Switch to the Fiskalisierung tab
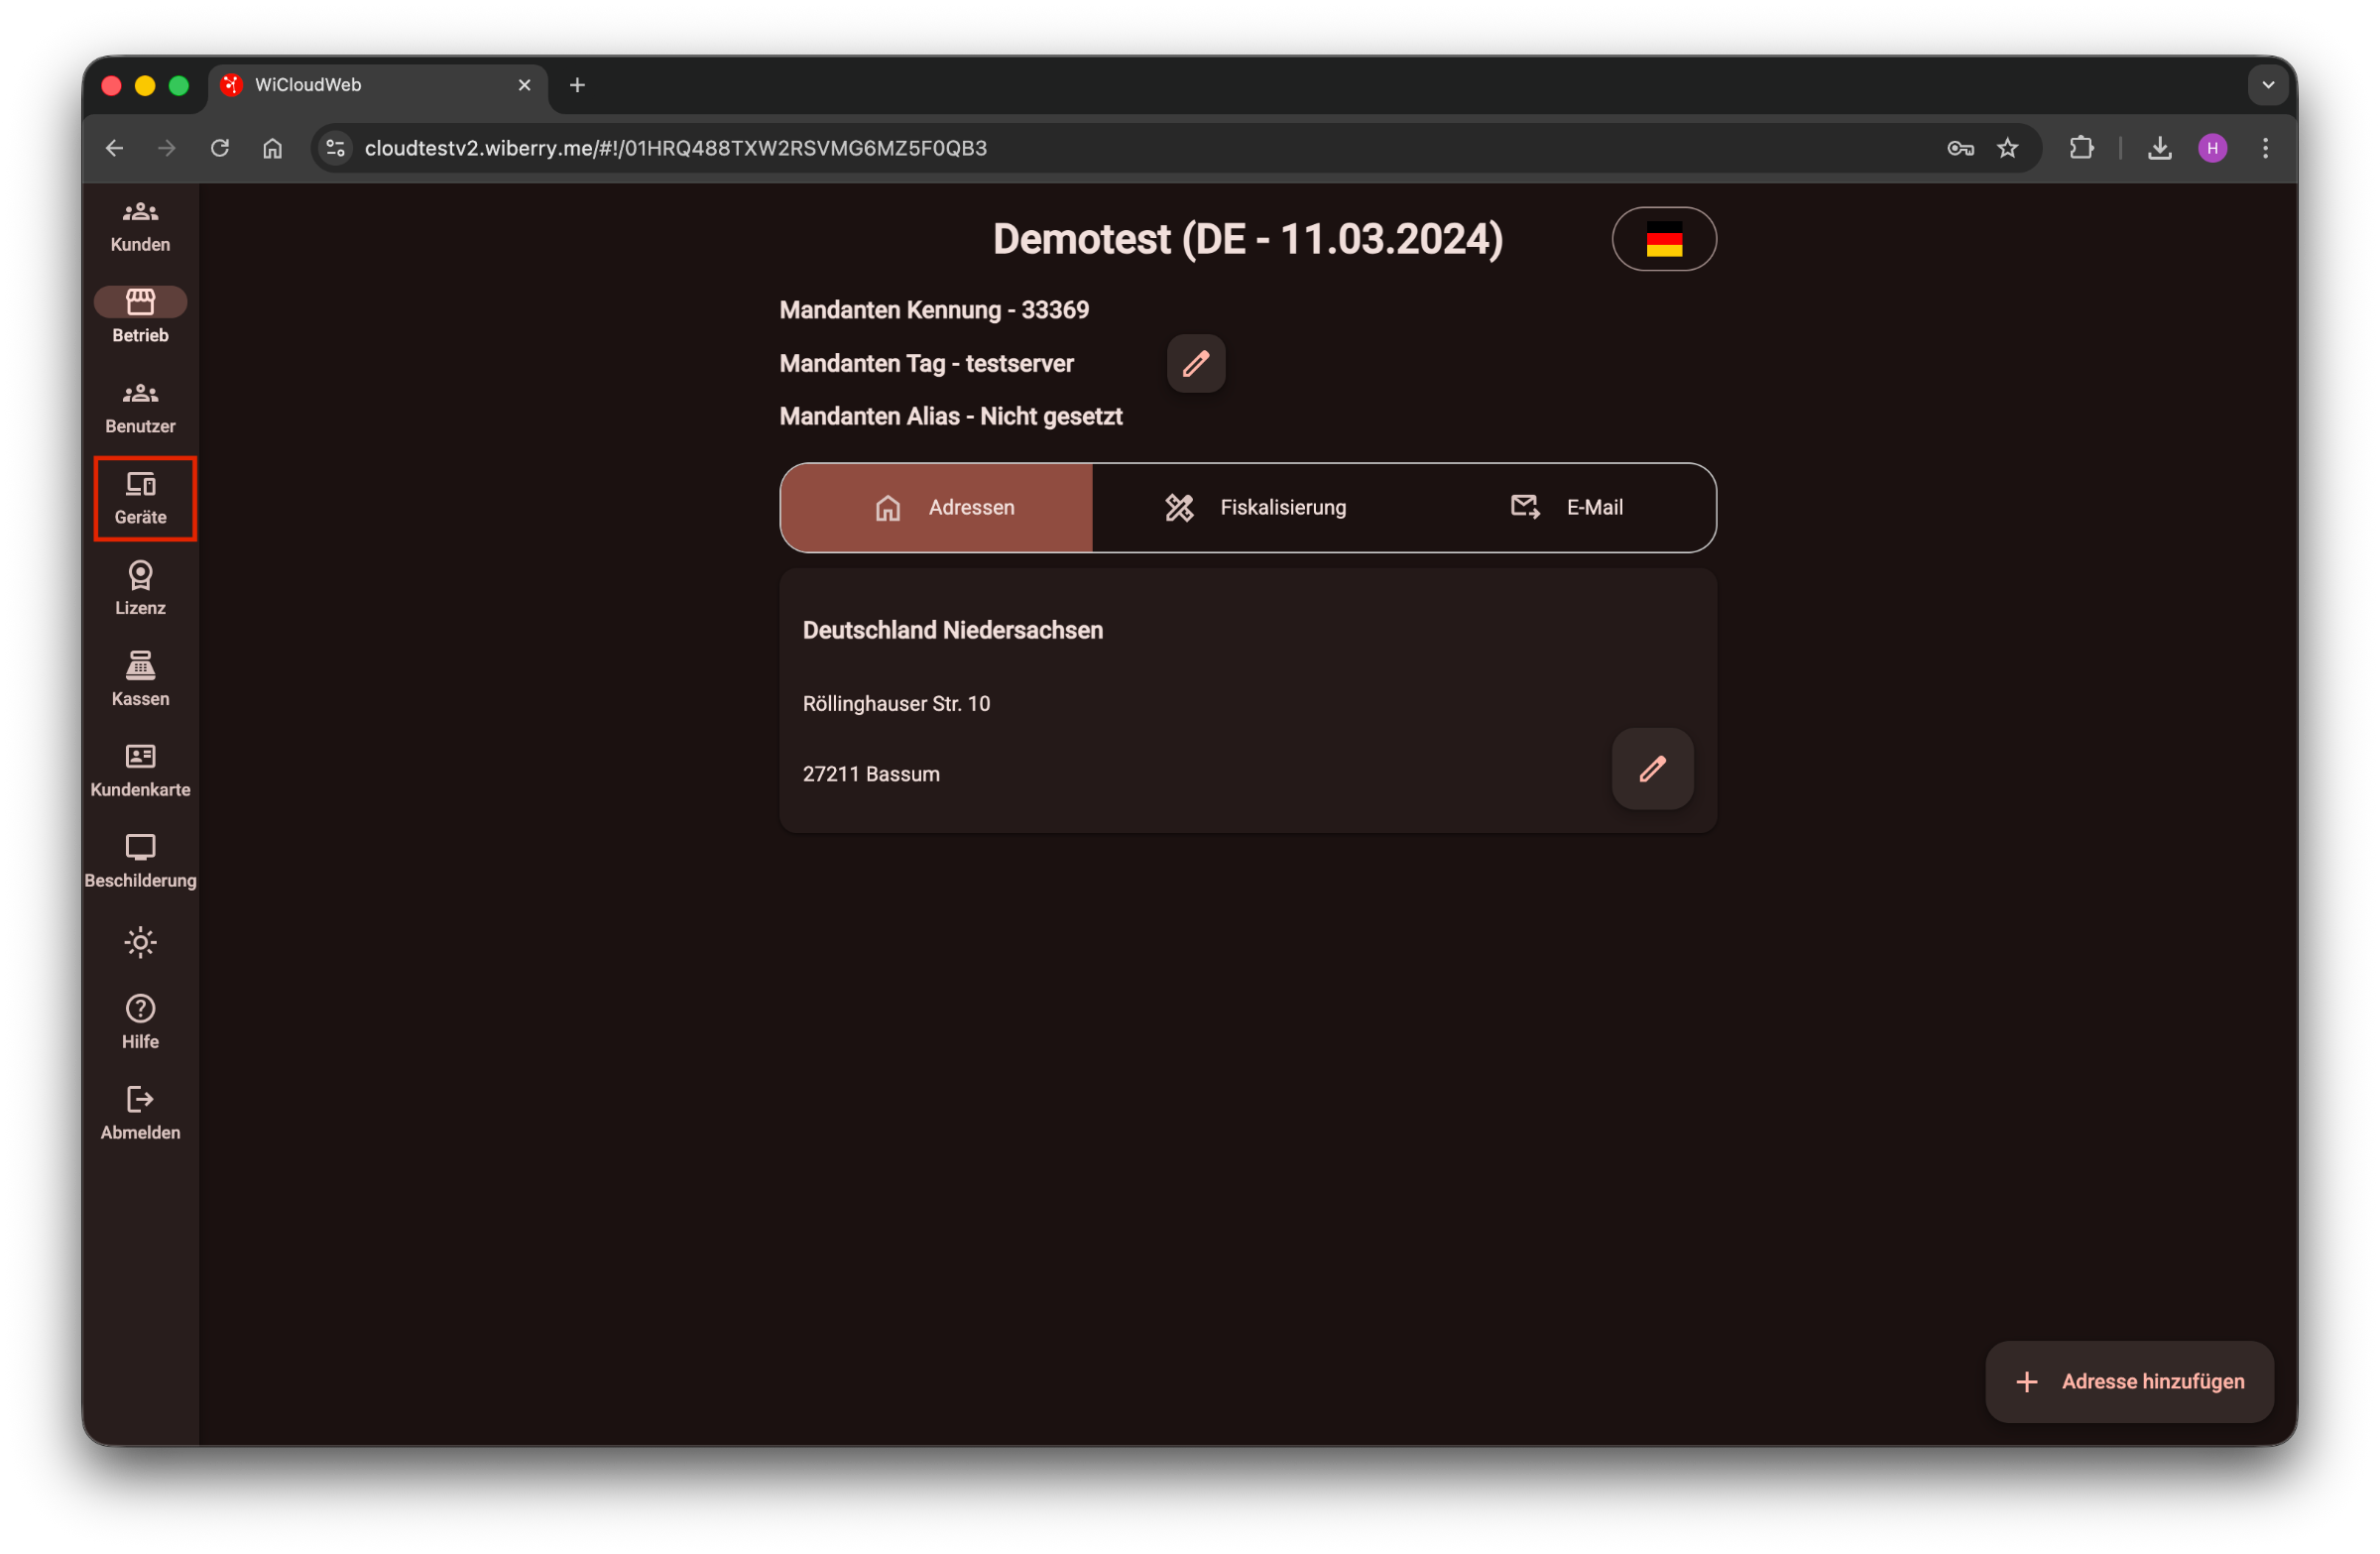The height and width of the screenshot is (1554, 2380). coord(1255,507)
